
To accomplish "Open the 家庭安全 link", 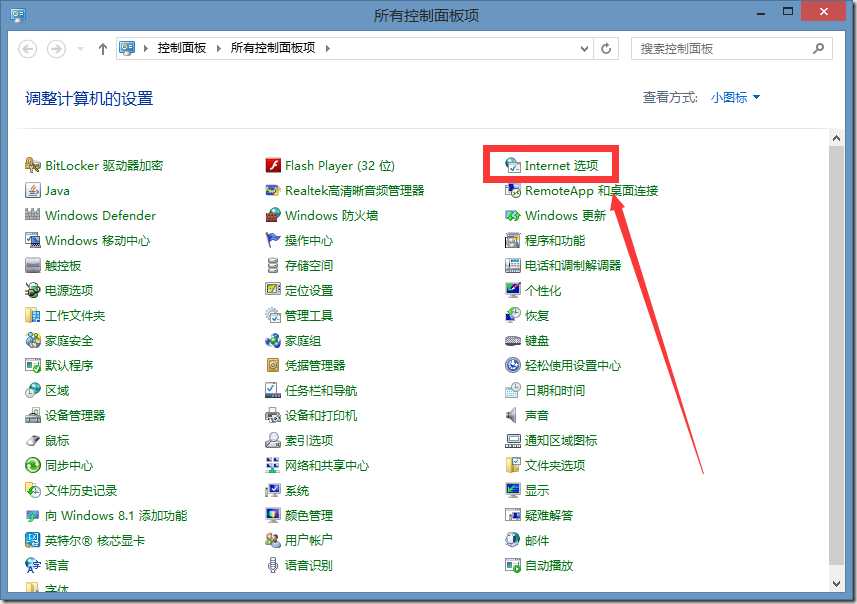I will tap(69, 341).
